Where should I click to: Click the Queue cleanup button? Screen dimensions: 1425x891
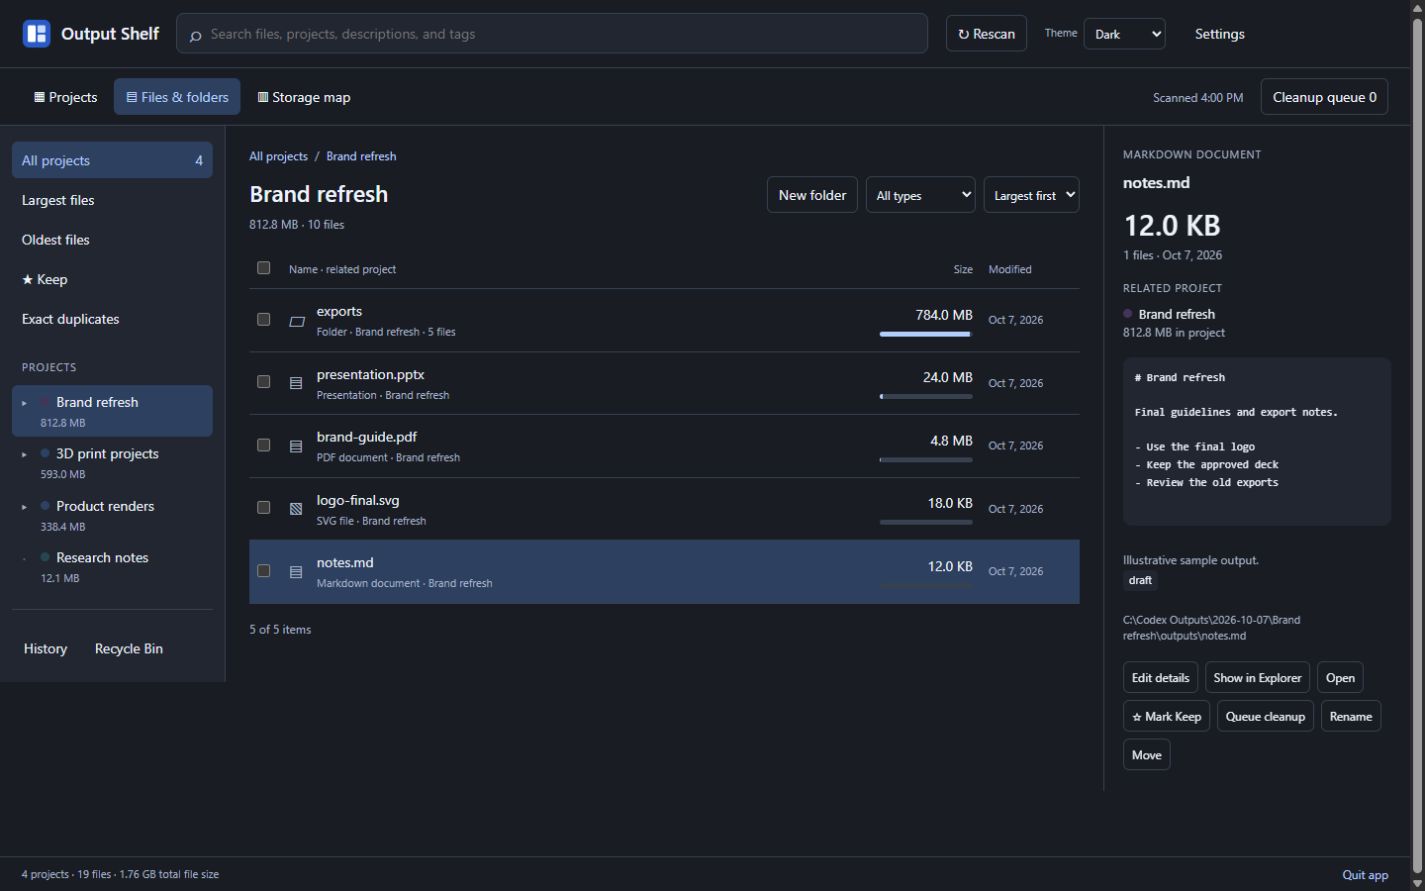[x=1265, y=716]
